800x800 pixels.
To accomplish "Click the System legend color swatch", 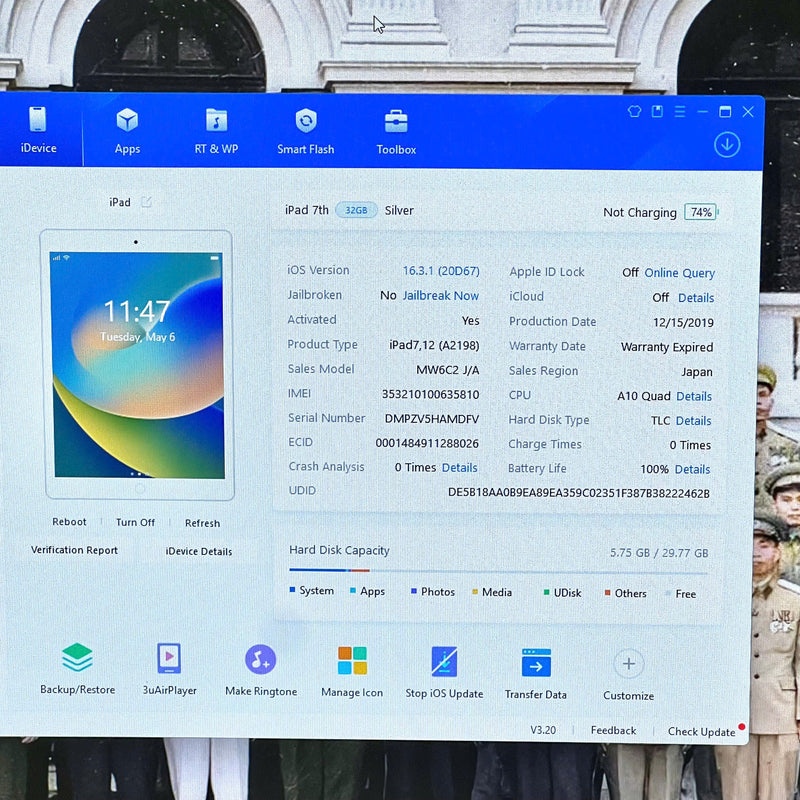I will pos(292,590).
